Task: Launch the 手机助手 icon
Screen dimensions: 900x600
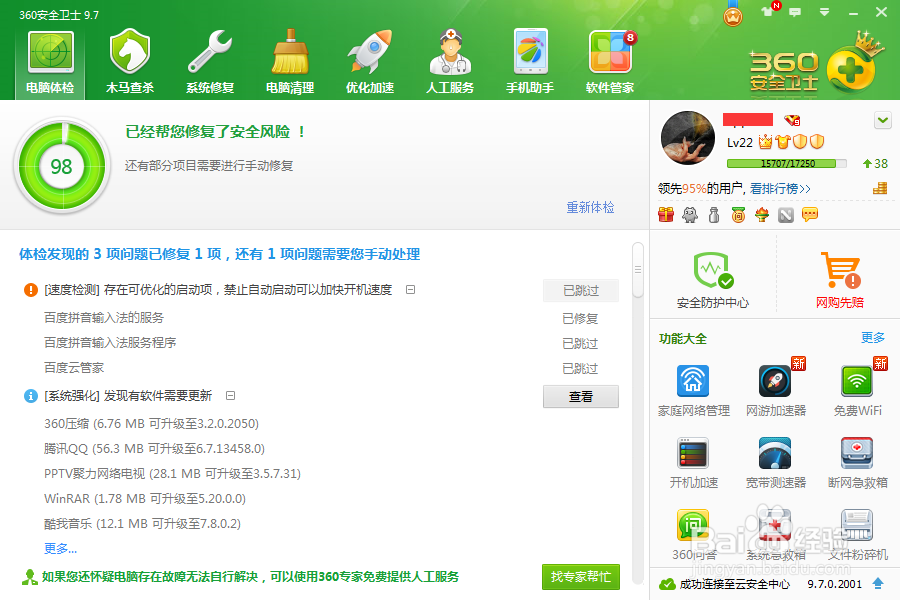Action: pos(530,63)
